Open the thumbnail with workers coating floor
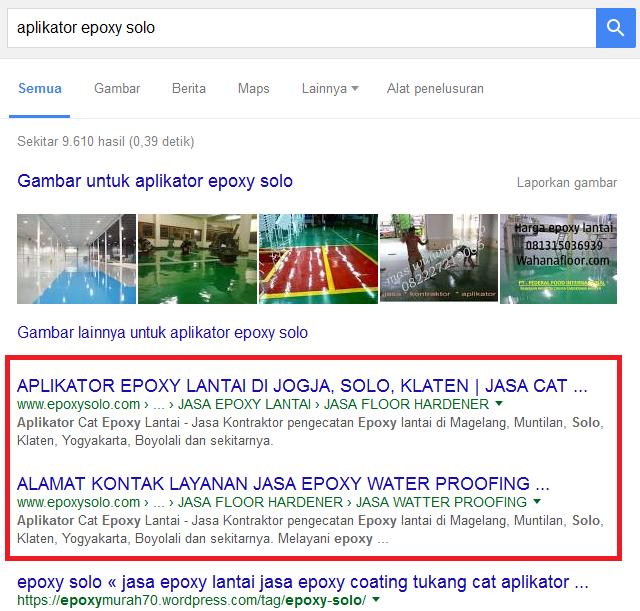 pyautogui.click(x=439, y=258)
